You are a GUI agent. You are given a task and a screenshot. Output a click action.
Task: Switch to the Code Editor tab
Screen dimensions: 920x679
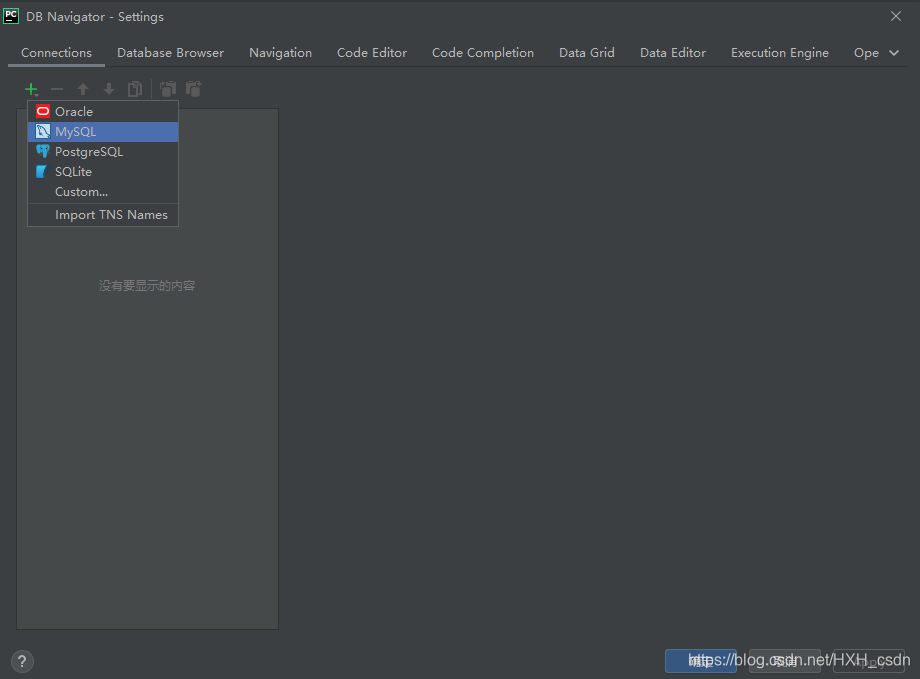(372, 53)
